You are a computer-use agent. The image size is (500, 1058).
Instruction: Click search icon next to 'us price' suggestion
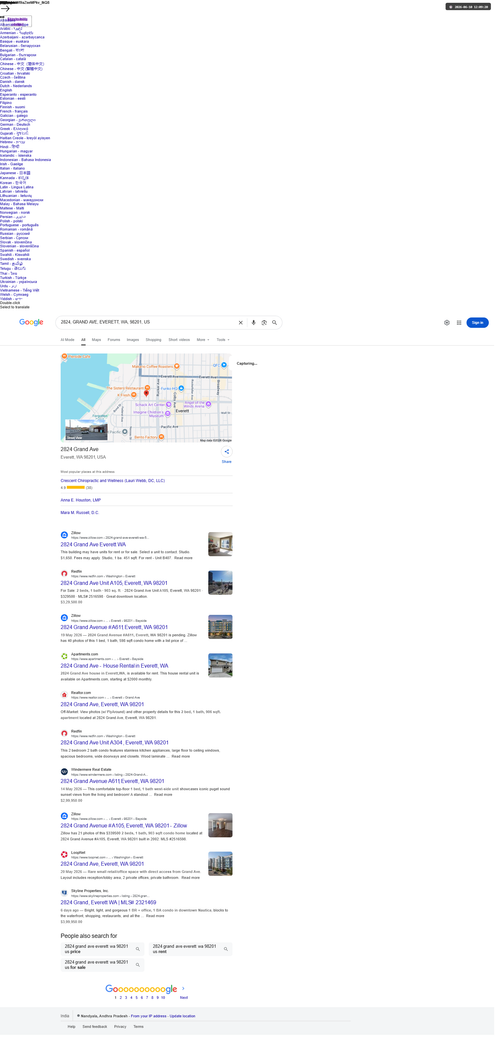coord(138,949)
